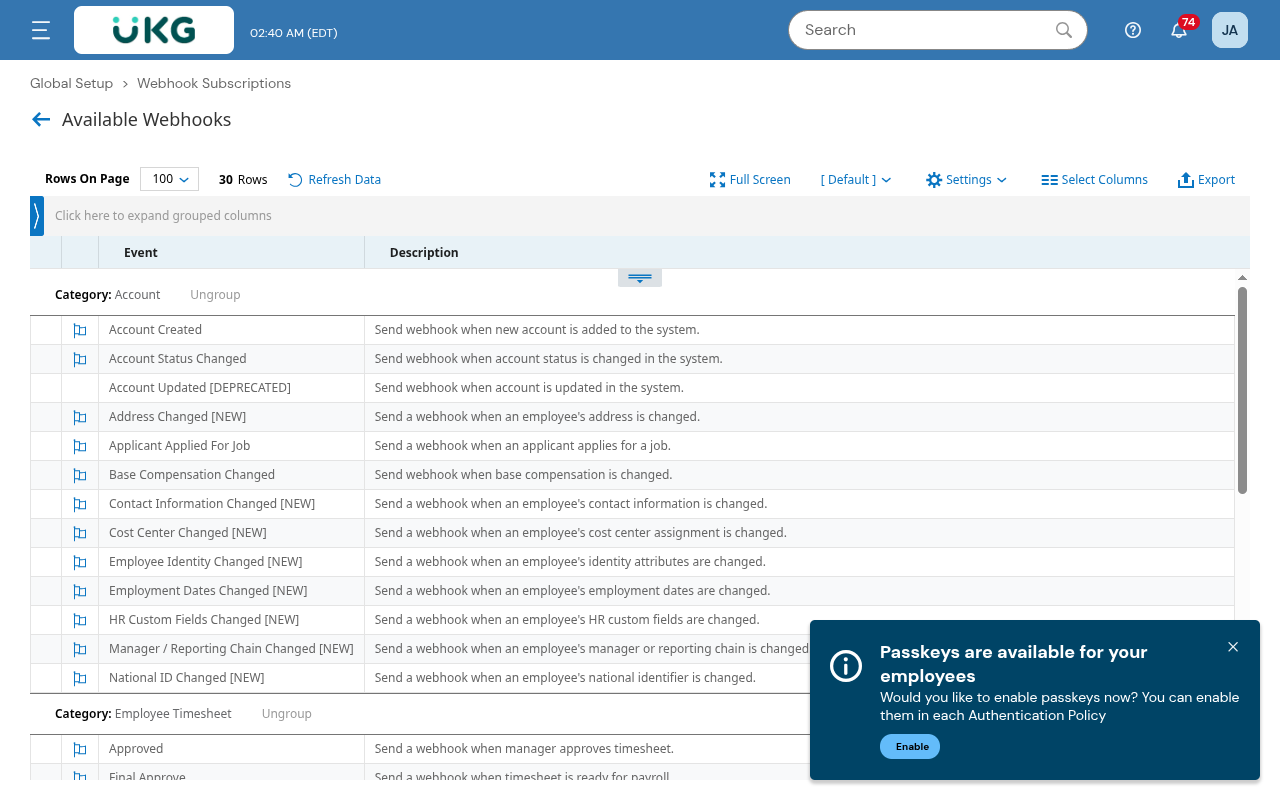Image resolution: width=1280 pixels, height=800 pixels.
Task: Expand the grouped columns side panel
Action: 37,216
